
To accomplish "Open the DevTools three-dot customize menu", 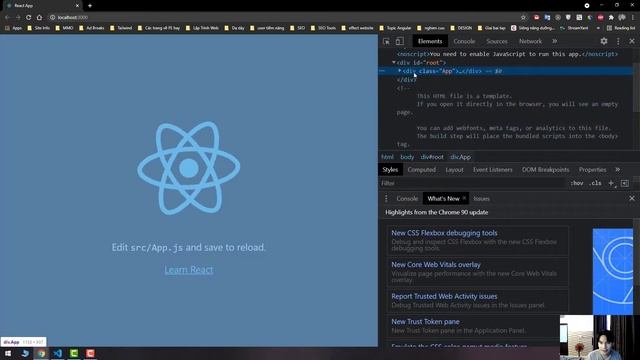I will [x=618, y=41].
